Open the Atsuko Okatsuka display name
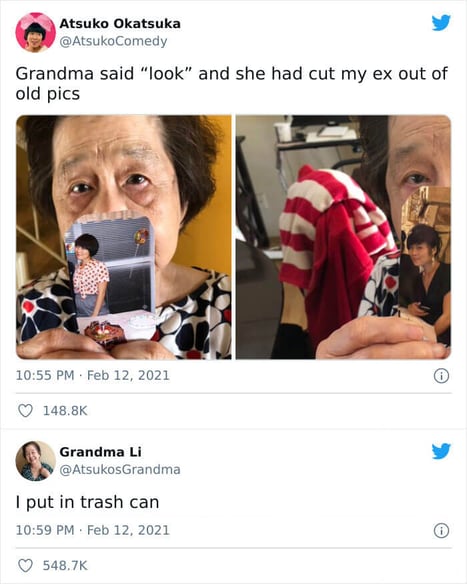This screenshot has width=467, height=584. tap(120, 23)
